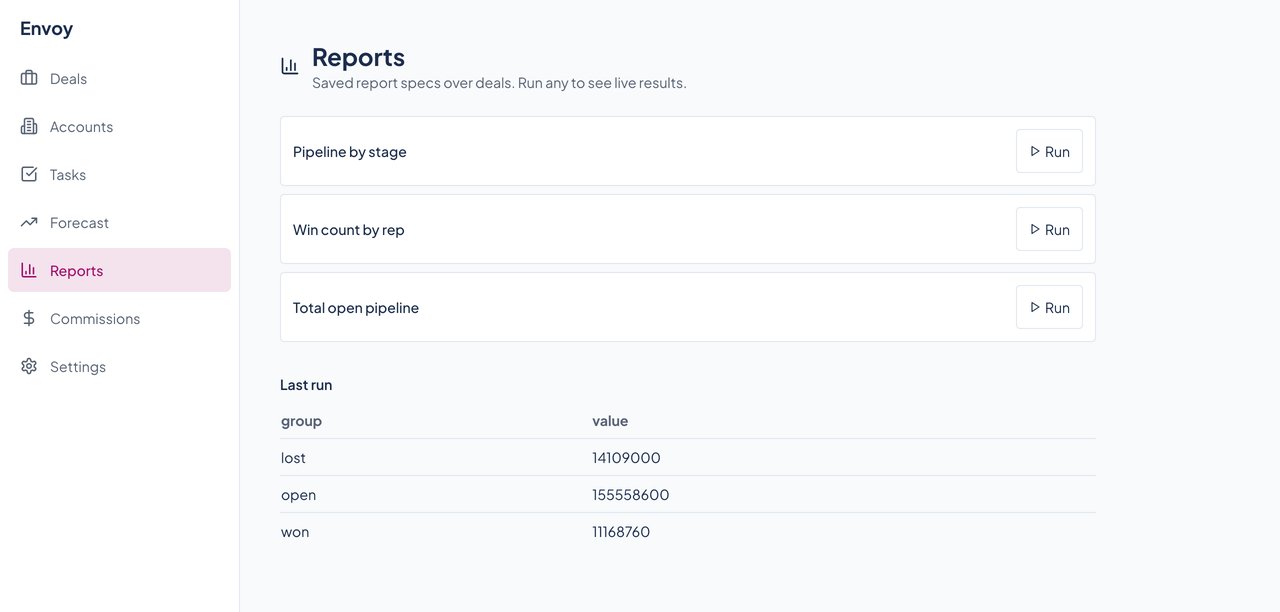Click the value column header
This screenshot has height=612, width=1280.
610,421
